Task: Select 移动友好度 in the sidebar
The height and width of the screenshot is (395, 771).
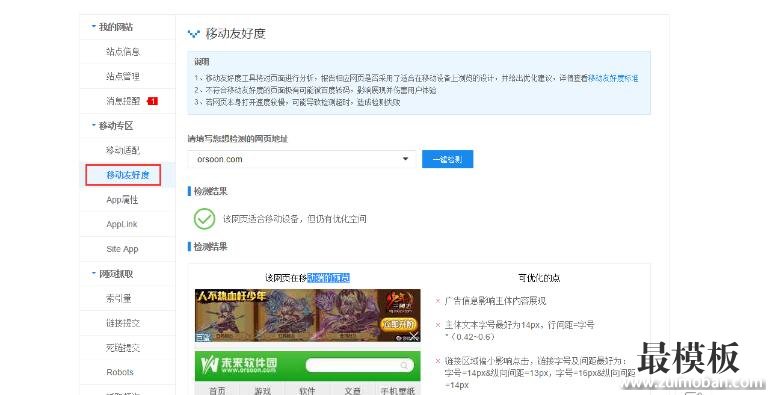Action: [127, 175]
